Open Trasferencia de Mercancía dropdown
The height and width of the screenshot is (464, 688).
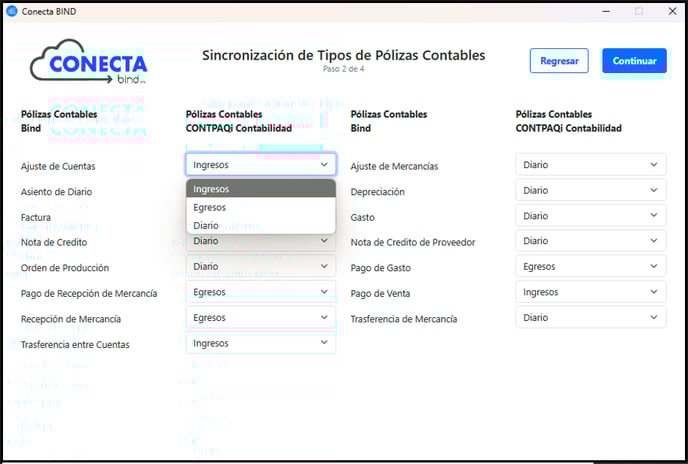pos(591,317)
